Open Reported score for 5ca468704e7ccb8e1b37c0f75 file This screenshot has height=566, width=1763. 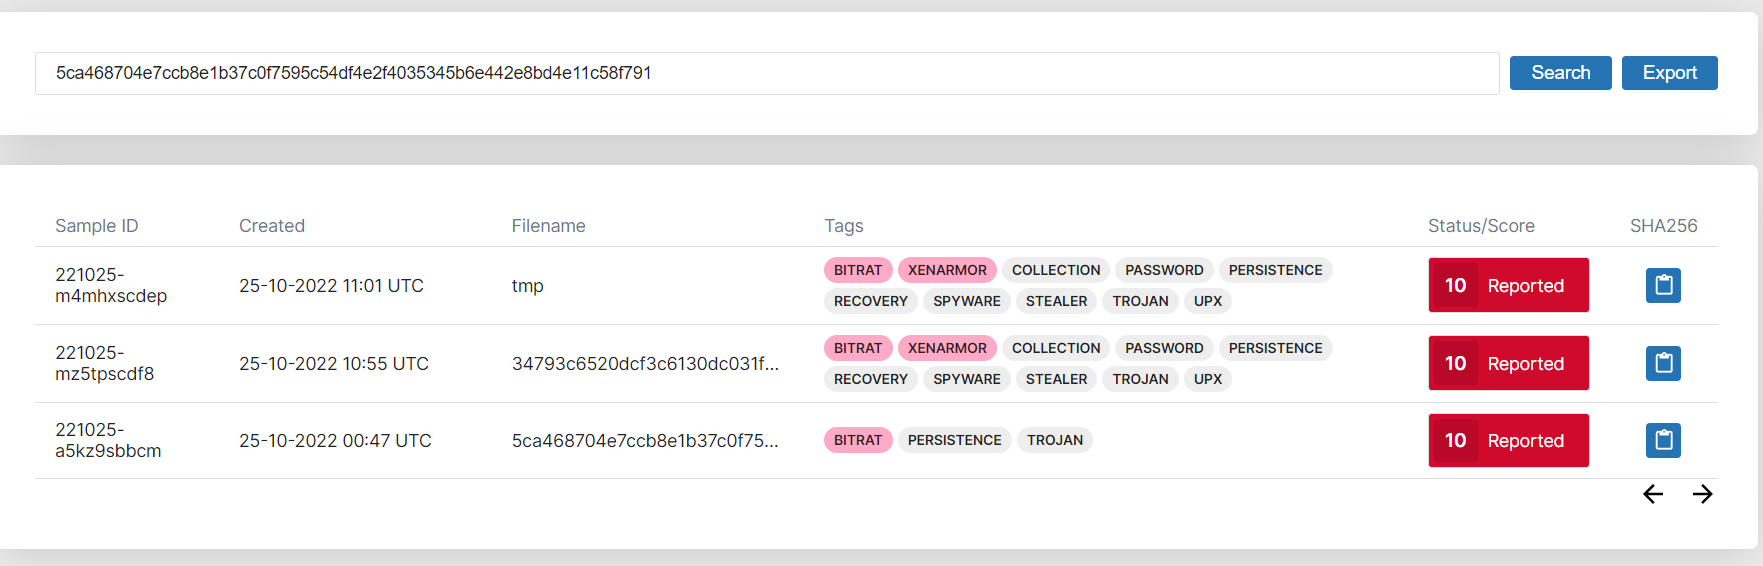click(x=1508, y=440)
